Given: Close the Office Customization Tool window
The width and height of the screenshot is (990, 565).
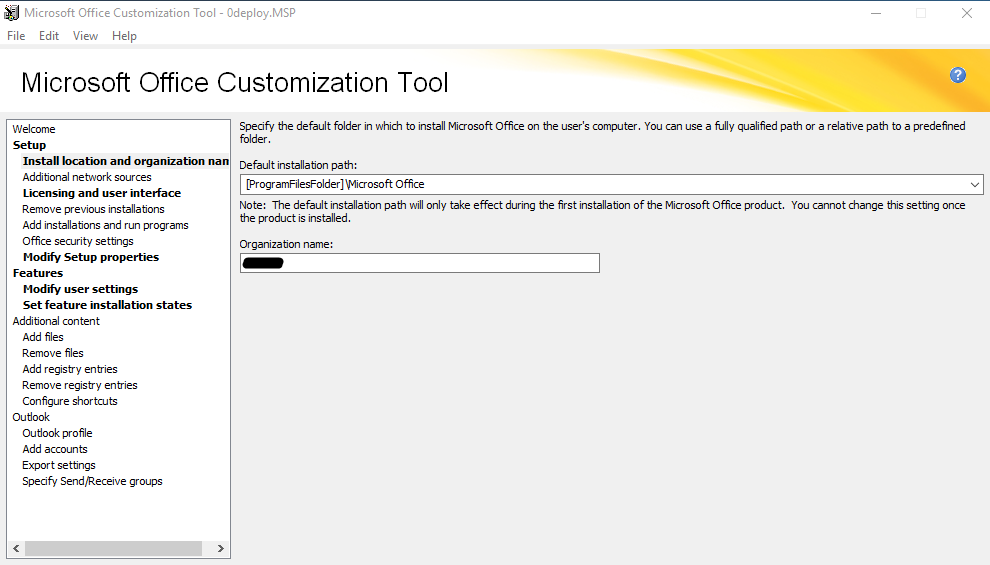Looking at the screenshot, I should point(967,13).
